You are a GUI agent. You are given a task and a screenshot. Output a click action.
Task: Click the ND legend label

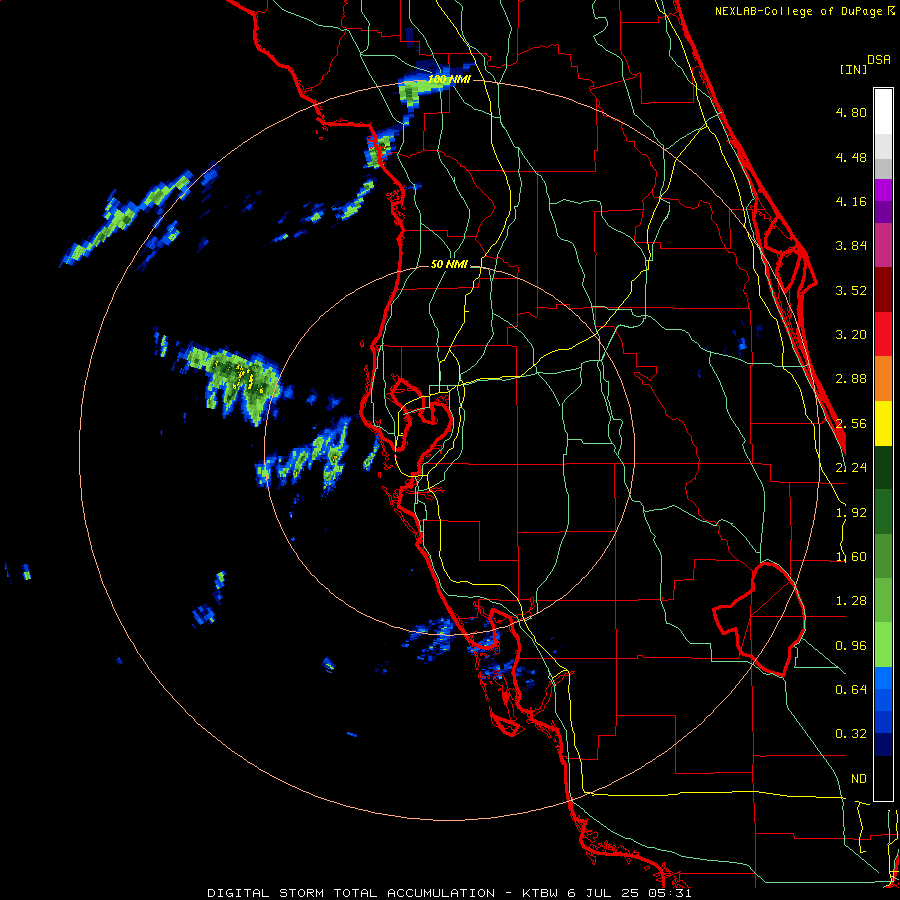point(859,779)
